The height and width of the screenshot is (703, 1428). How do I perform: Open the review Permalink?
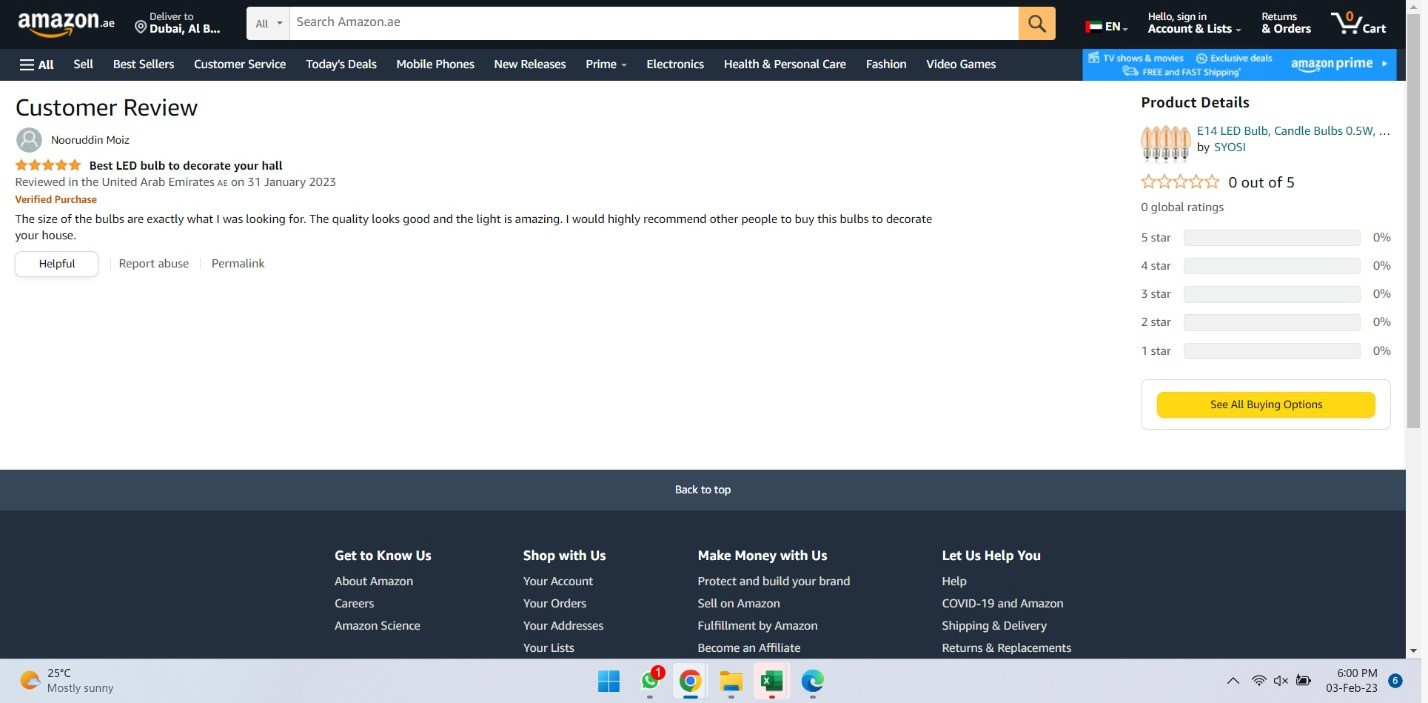click(238, 264)
